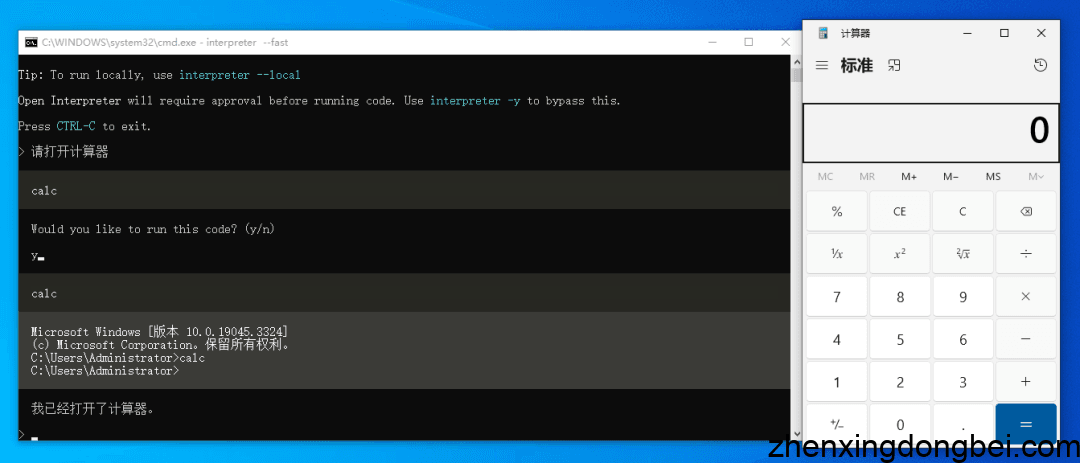Click the multiply operator button

click(x=1025, y=297)
